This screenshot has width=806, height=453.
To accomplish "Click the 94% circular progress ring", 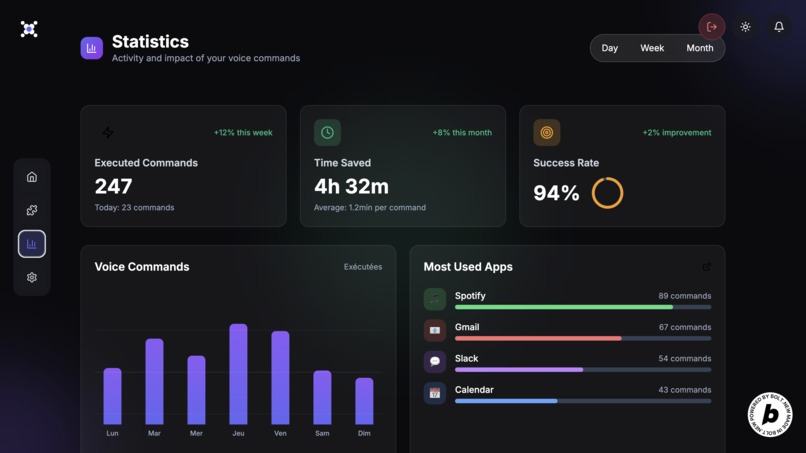I will [x=608, y=193].
